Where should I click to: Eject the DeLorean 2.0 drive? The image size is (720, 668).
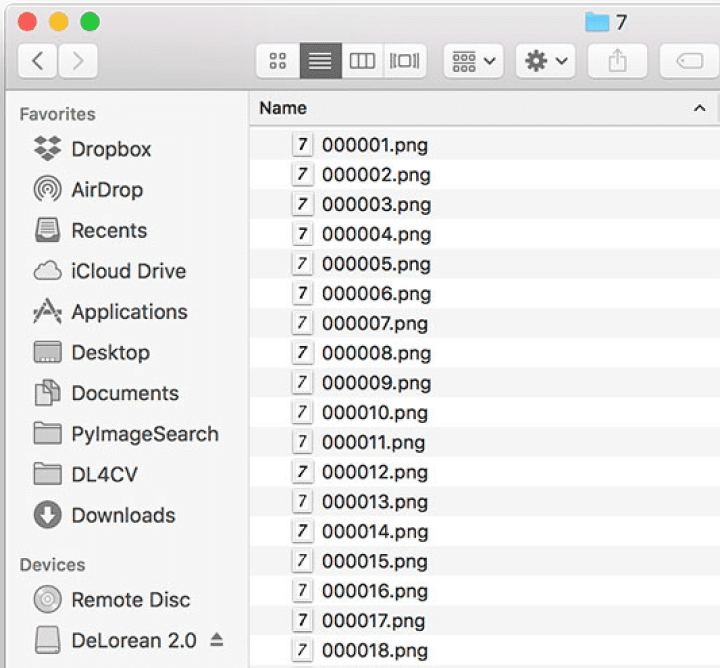pos(217,640)
